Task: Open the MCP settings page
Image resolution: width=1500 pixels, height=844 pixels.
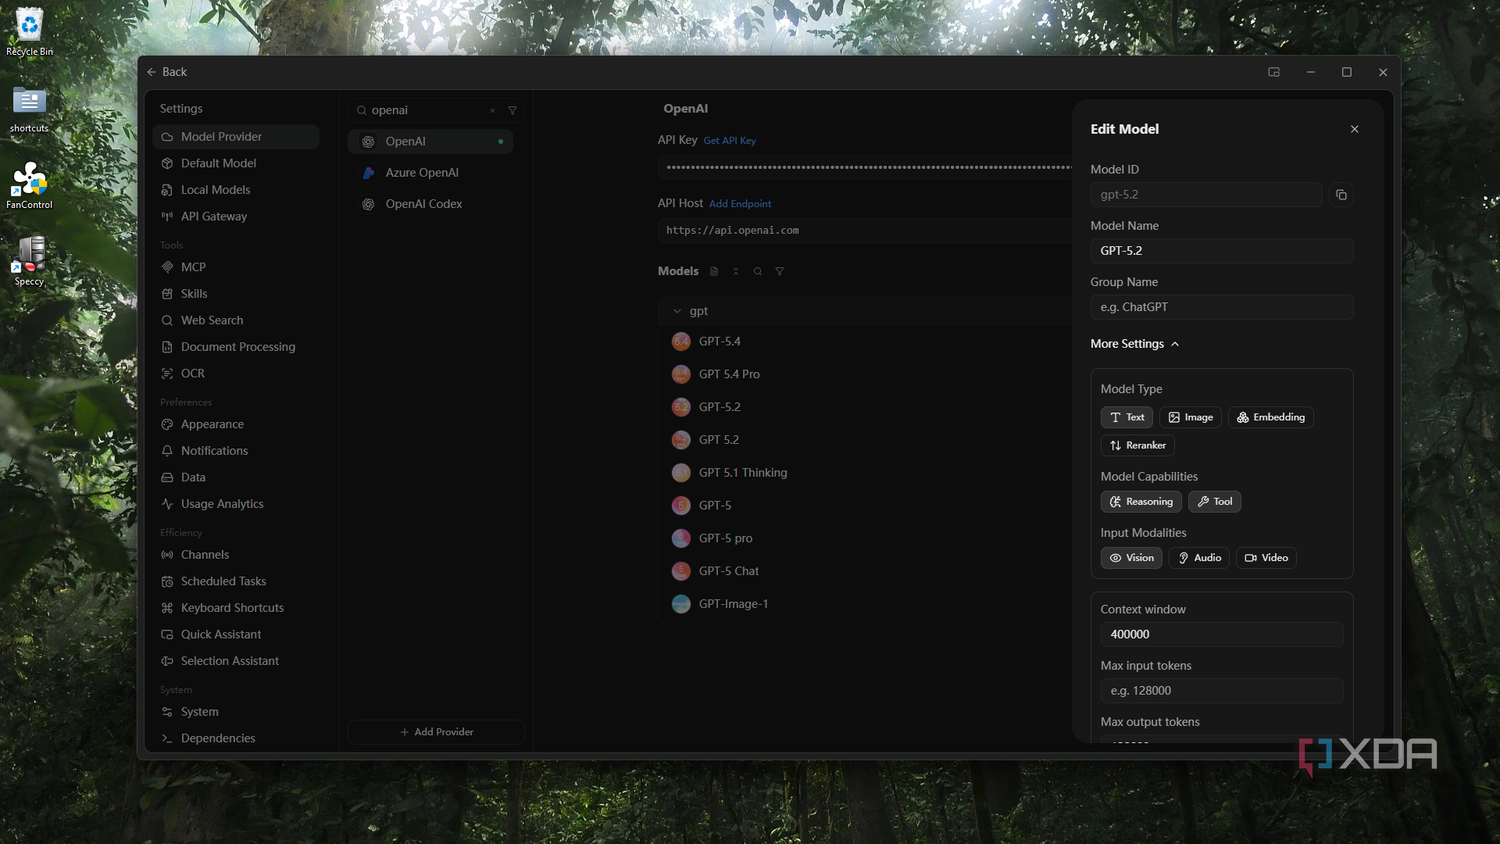Action: pos(236,268)
